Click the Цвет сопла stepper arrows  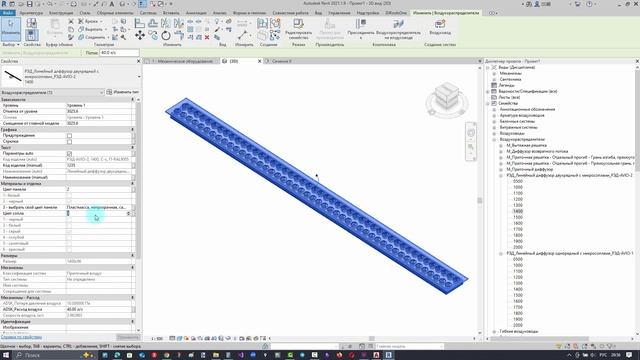coord(129,213)
